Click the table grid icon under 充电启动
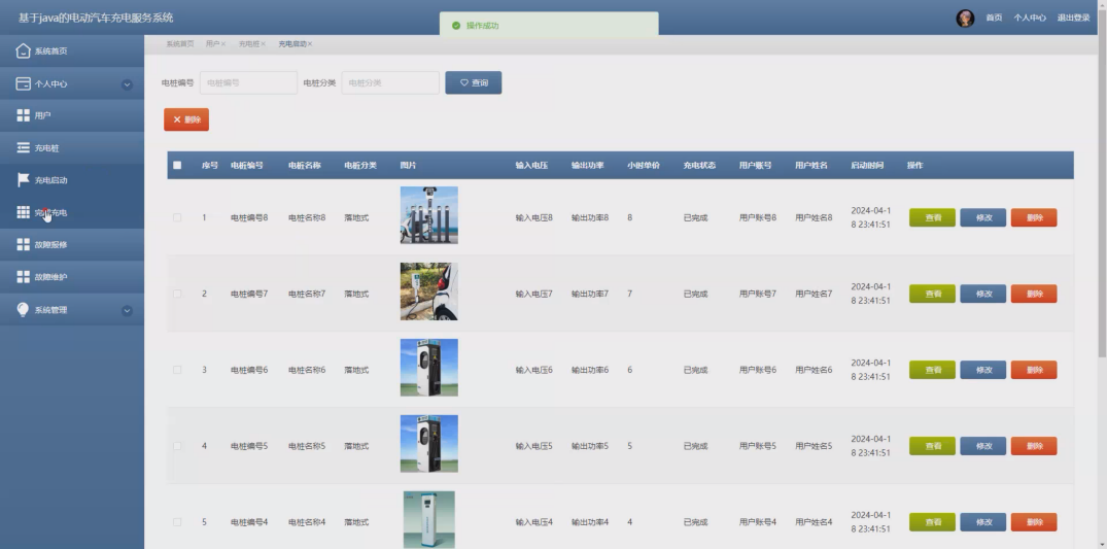 pyautogui.click(x=23, y=212)
